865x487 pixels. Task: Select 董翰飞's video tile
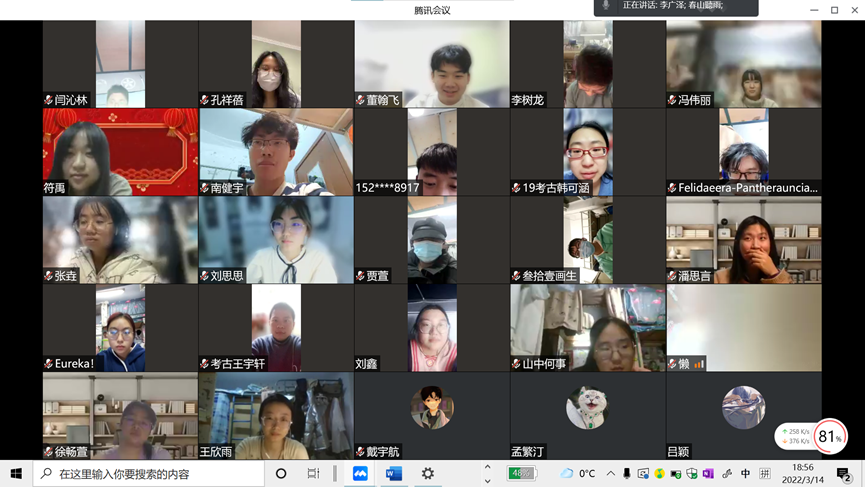432,64
